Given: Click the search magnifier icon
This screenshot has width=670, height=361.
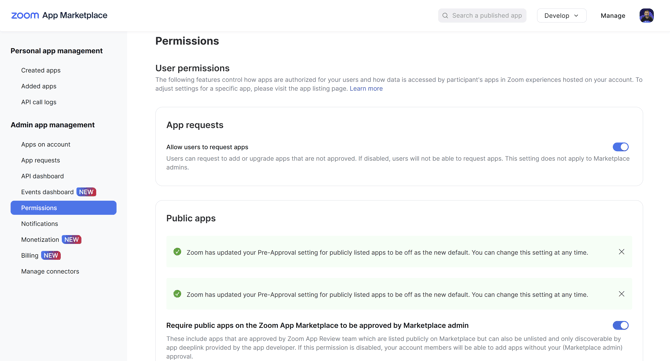Looking at the screenshot, I should tap(445, 15).
